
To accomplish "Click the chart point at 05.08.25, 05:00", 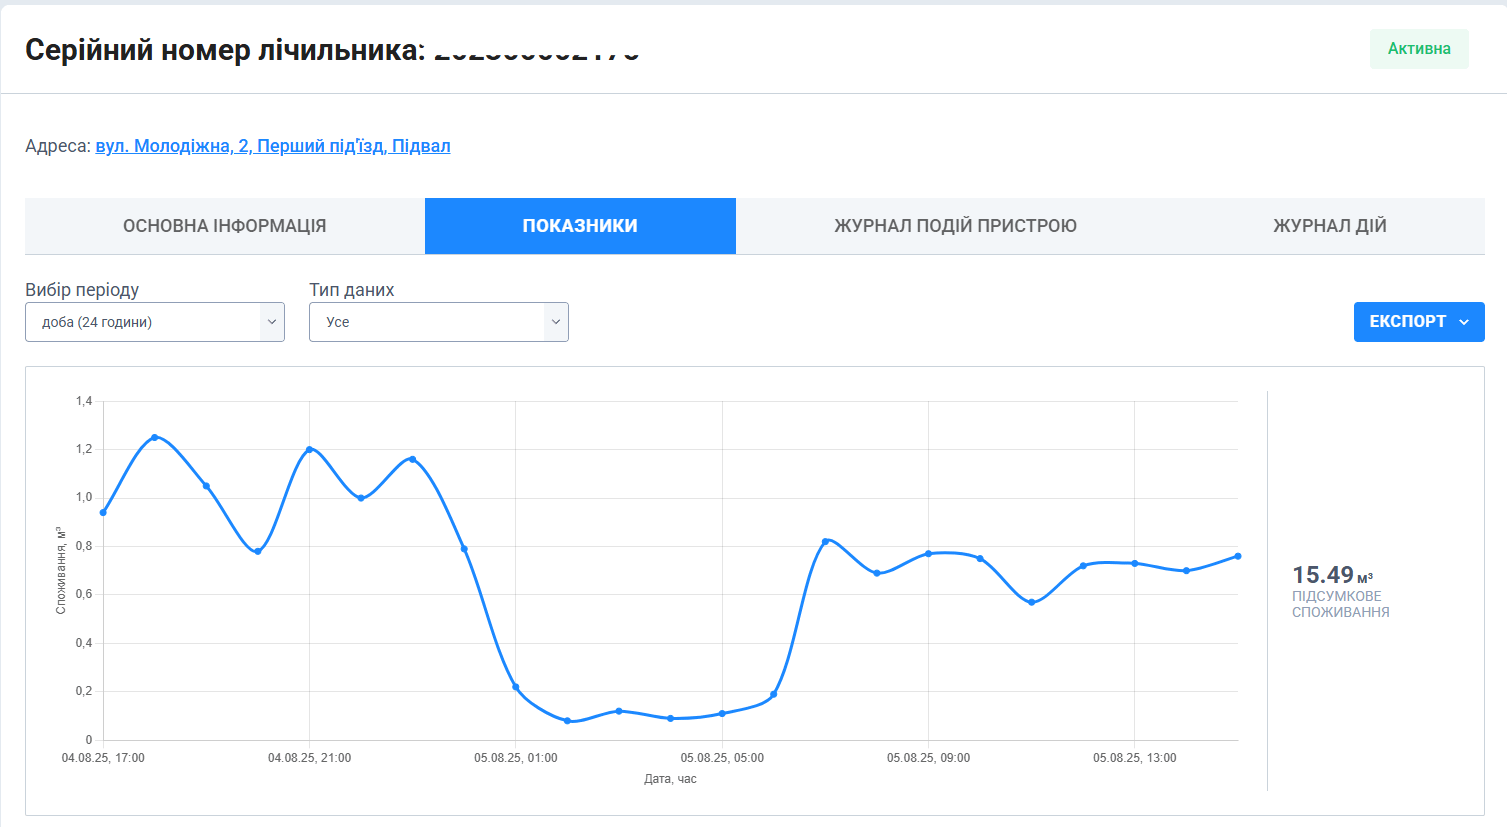I will click(722, 713).
